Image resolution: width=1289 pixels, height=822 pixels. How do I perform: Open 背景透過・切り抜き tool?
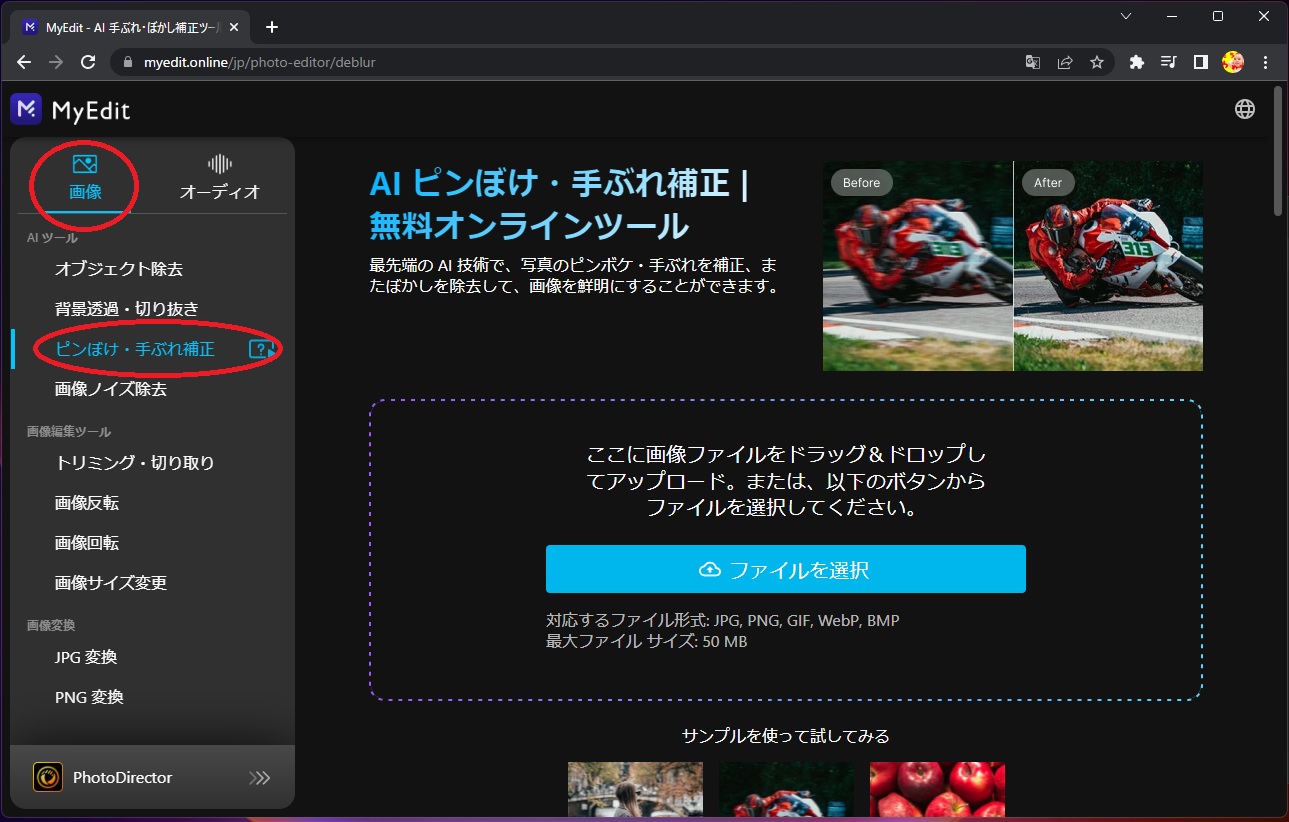pos(126,309)
